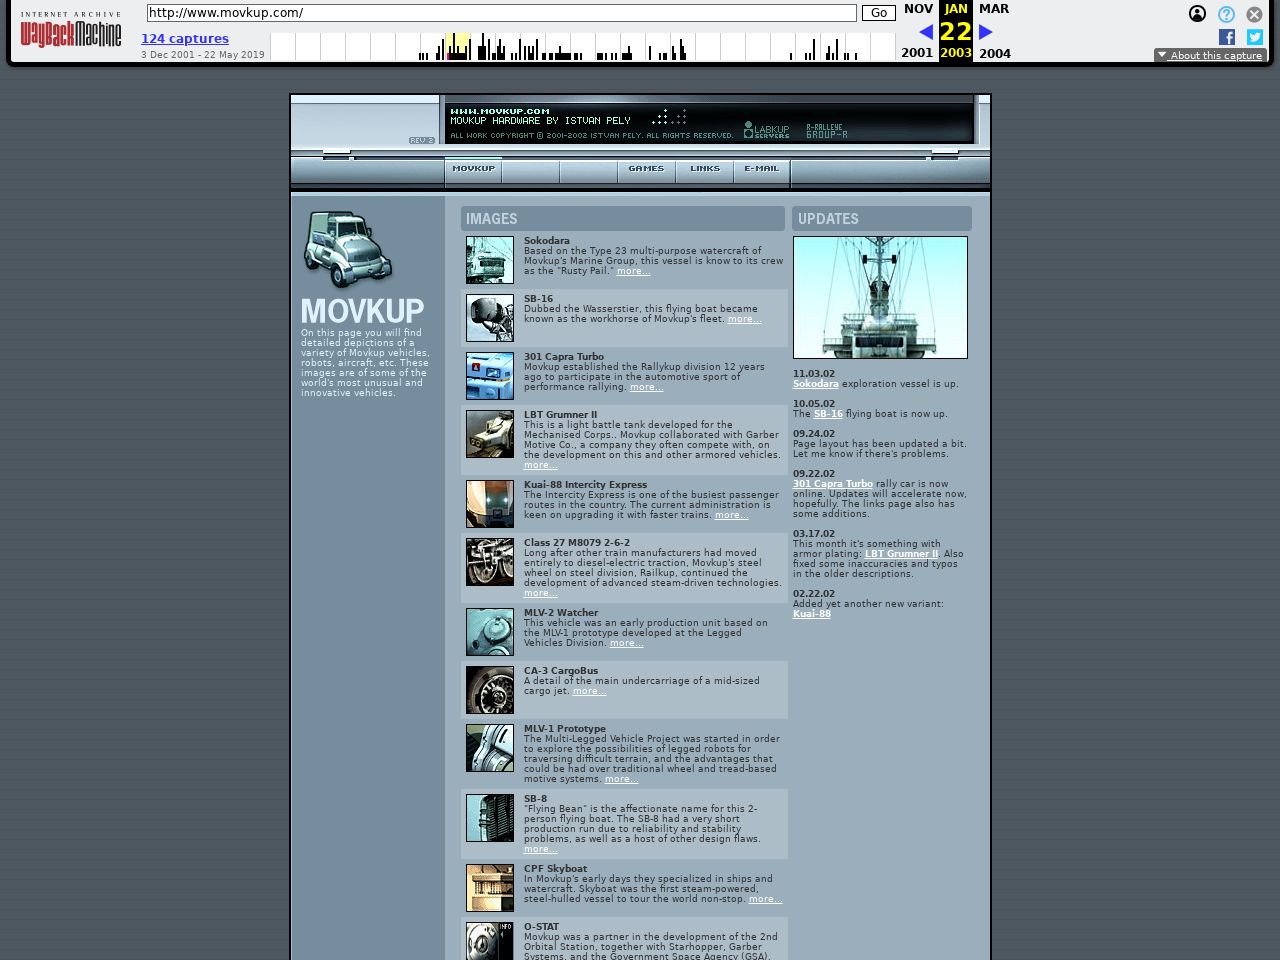This screenshot has height=960, width=1280.
Task: Click the LBT Grumner II link in updates
Action: 901,554
